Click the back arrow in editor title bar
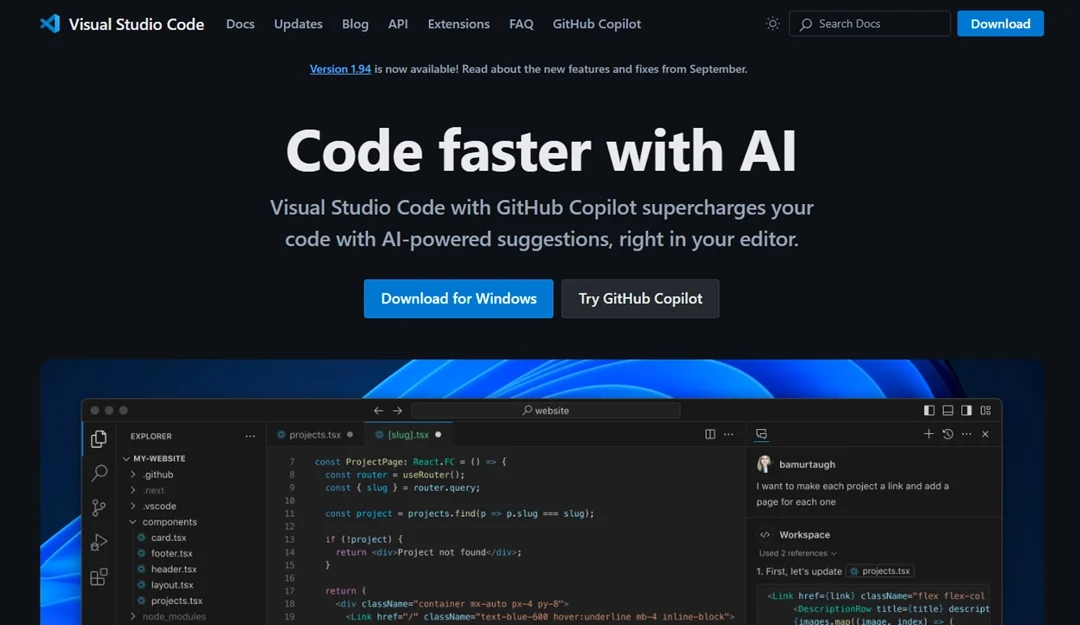 click(x=378, y=410)
